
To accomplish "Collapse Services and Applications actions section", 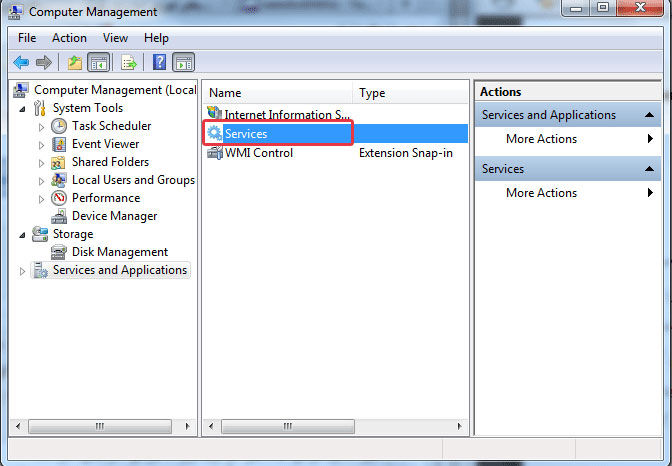I will (x=649, y=115).
